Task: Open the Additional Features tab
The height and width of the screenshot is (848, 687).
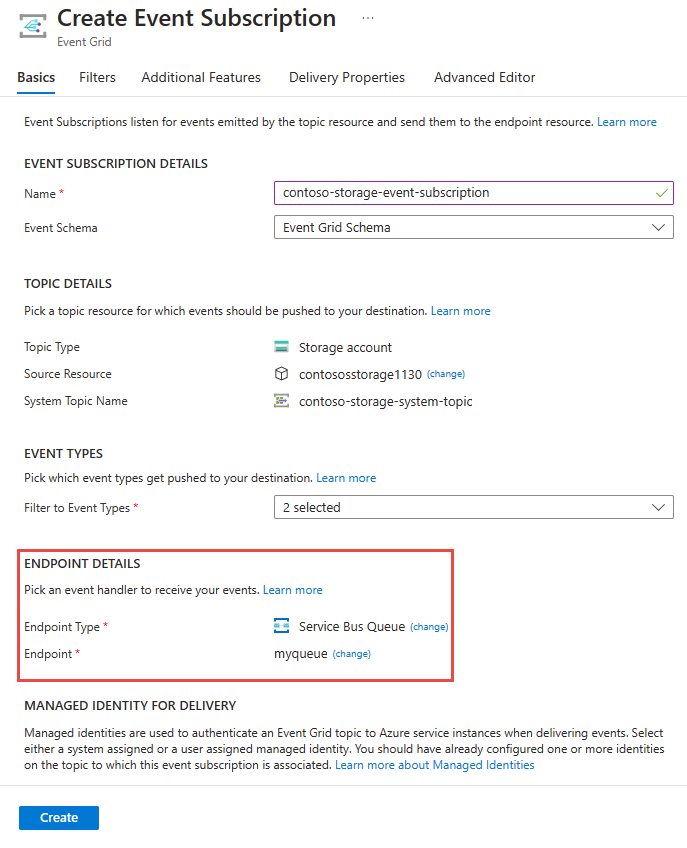Action: [x=200, y=77]
